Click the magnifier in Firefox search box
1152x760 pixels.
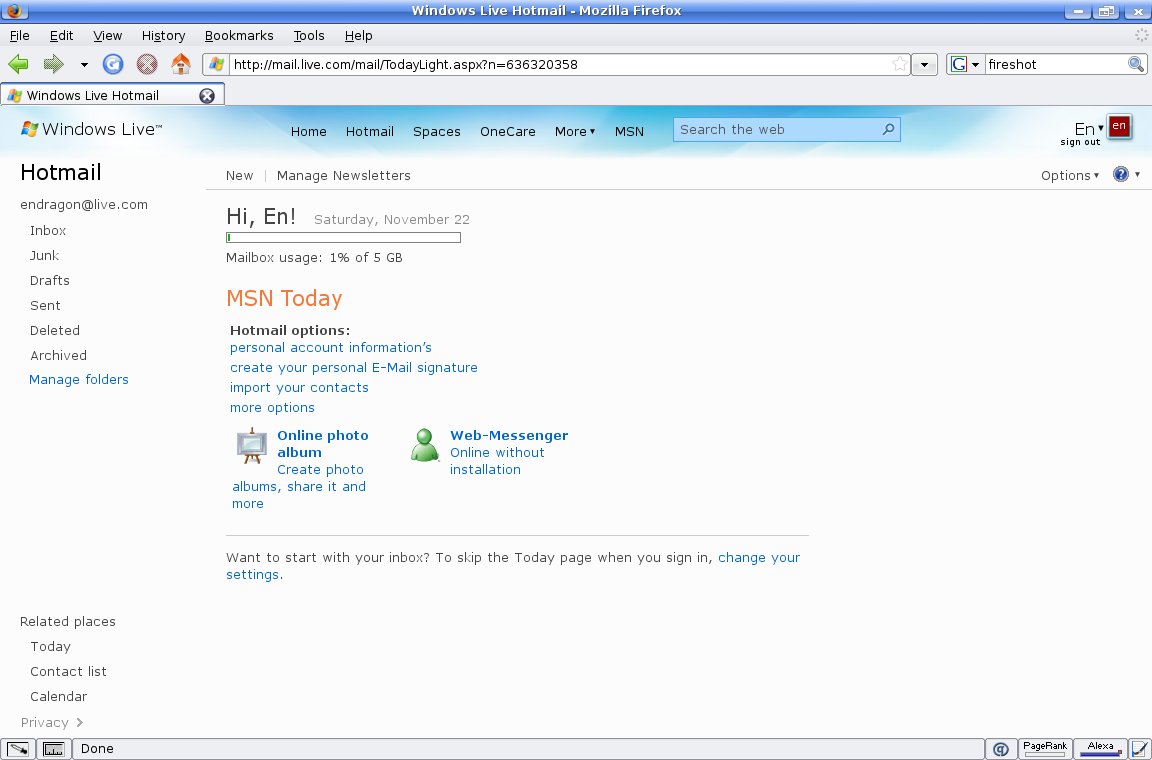pos(1136,64)
